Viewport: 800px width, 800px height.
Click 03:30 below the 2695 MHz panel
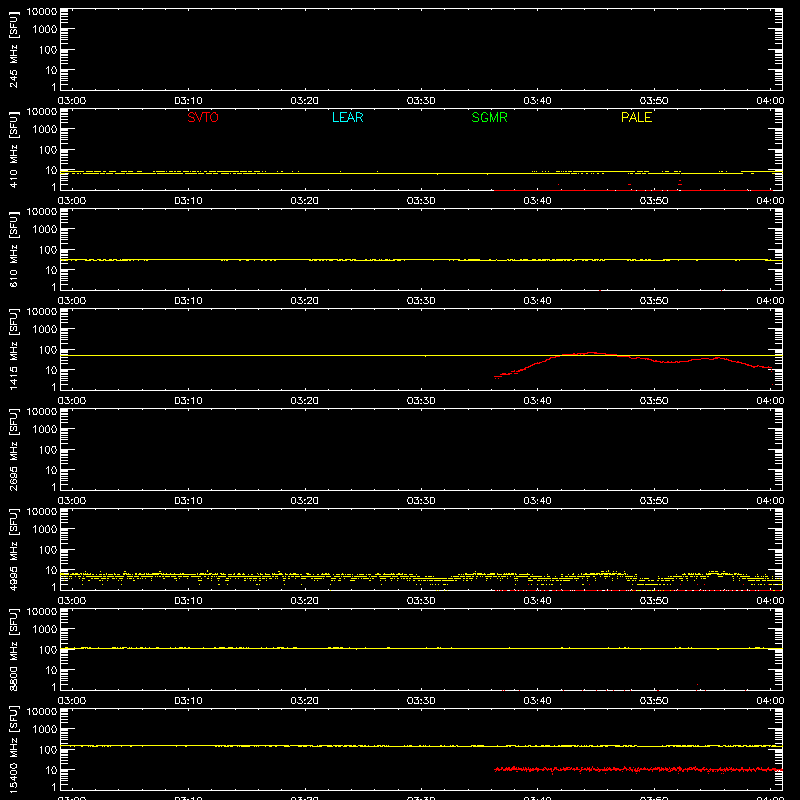421,501
